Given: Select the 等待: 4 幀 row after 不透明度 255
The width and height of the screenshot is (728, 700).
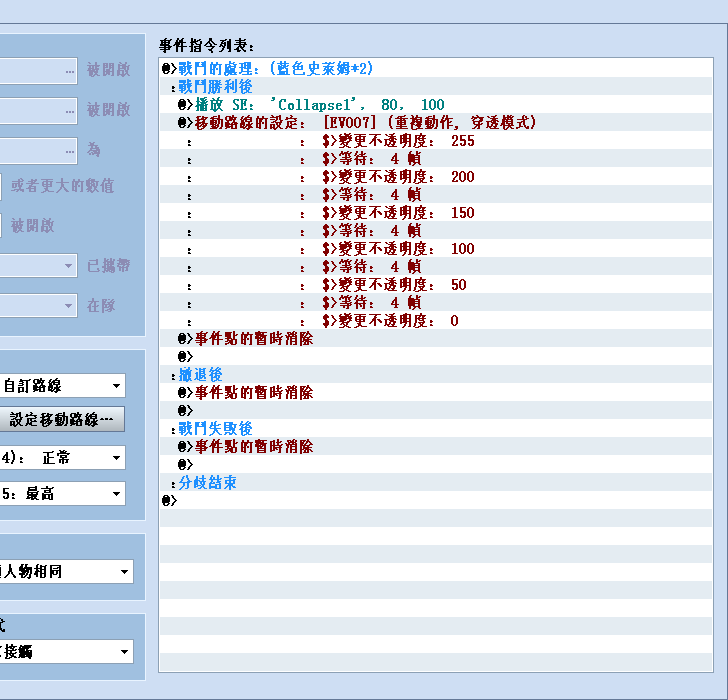Looking at the screenshot, I should click(x=436, y=159).
